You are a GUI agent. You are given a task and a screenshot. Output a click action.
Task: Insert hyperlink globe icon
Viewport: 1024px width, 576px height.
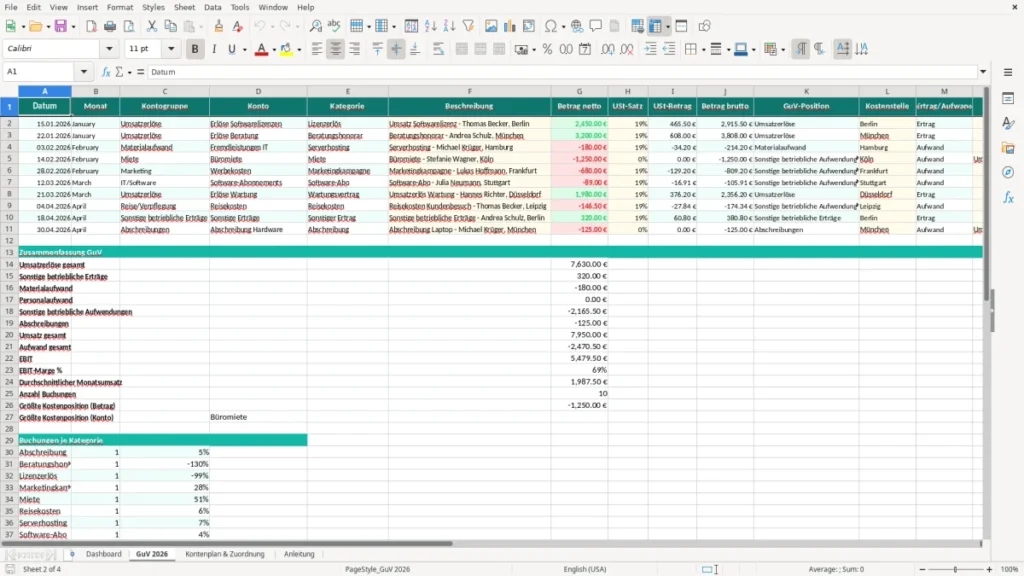pos(577,26)
